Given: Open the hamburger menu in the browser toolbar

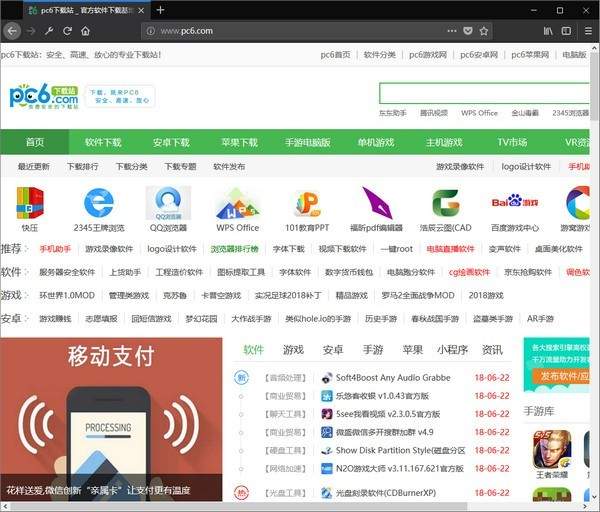Looking at the screenshot, I should 587,31.
